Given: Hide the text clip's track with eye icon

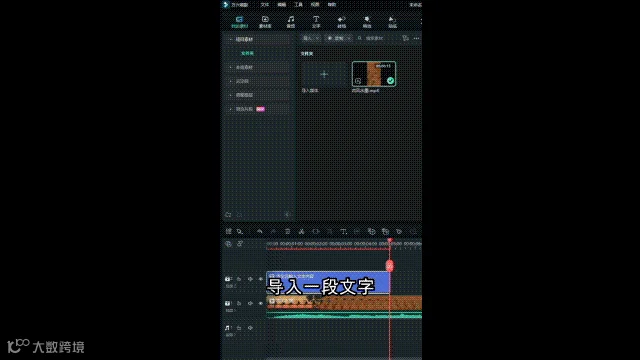Looking at the screenshot, I should pyautogui.click(x=261, y=279).
